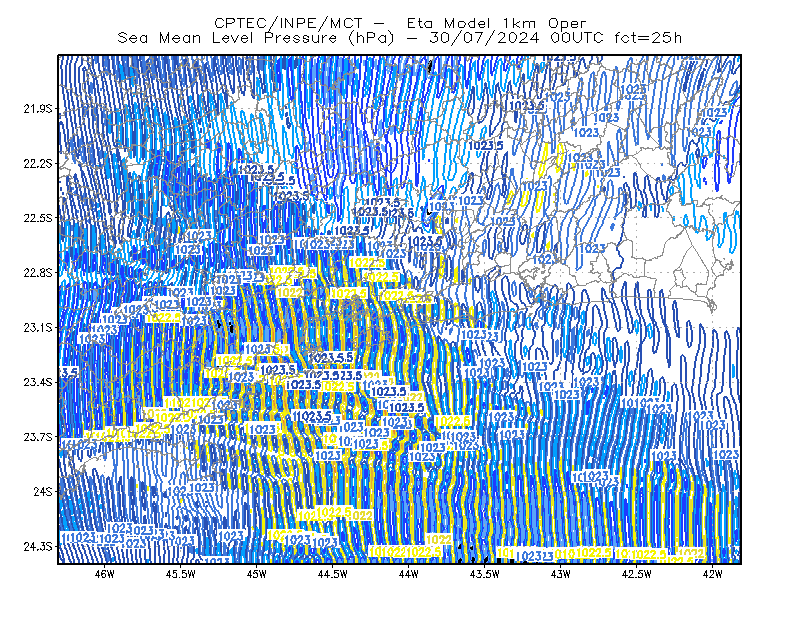800x618 pixels.
Task: Click the 43.5W longitude tick label
Action: tap(485, 574)
